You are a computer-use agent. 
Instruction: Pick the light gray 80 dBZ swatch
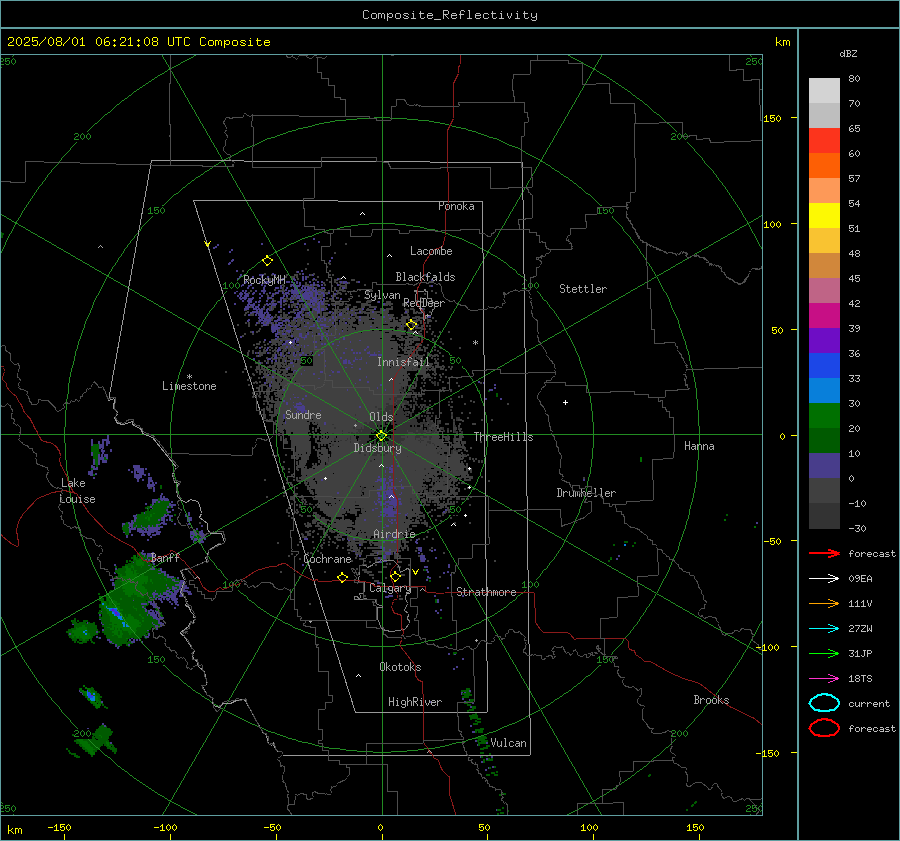coord(824,91)
